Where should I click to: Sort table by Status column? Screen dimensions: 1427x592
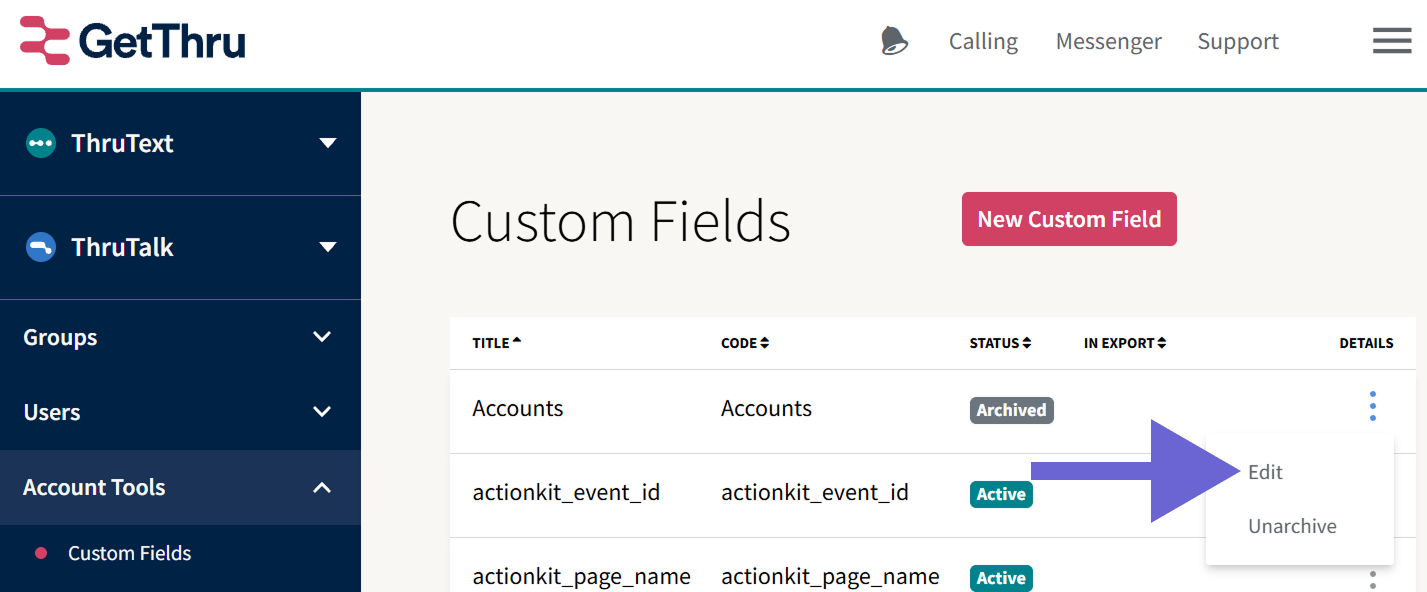(1000, 343)
